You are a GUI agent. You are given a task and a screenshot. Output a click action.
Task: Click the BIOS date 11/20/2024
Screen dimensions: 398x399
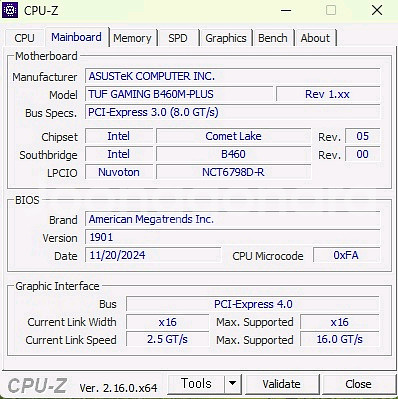coord(153,255)
